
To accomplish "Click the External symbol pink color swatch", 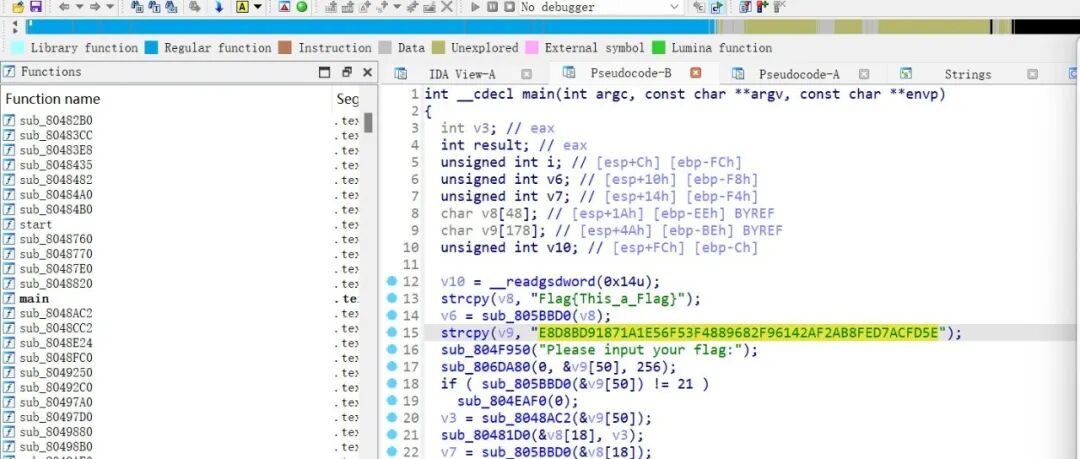I will [x=532, y=48].
